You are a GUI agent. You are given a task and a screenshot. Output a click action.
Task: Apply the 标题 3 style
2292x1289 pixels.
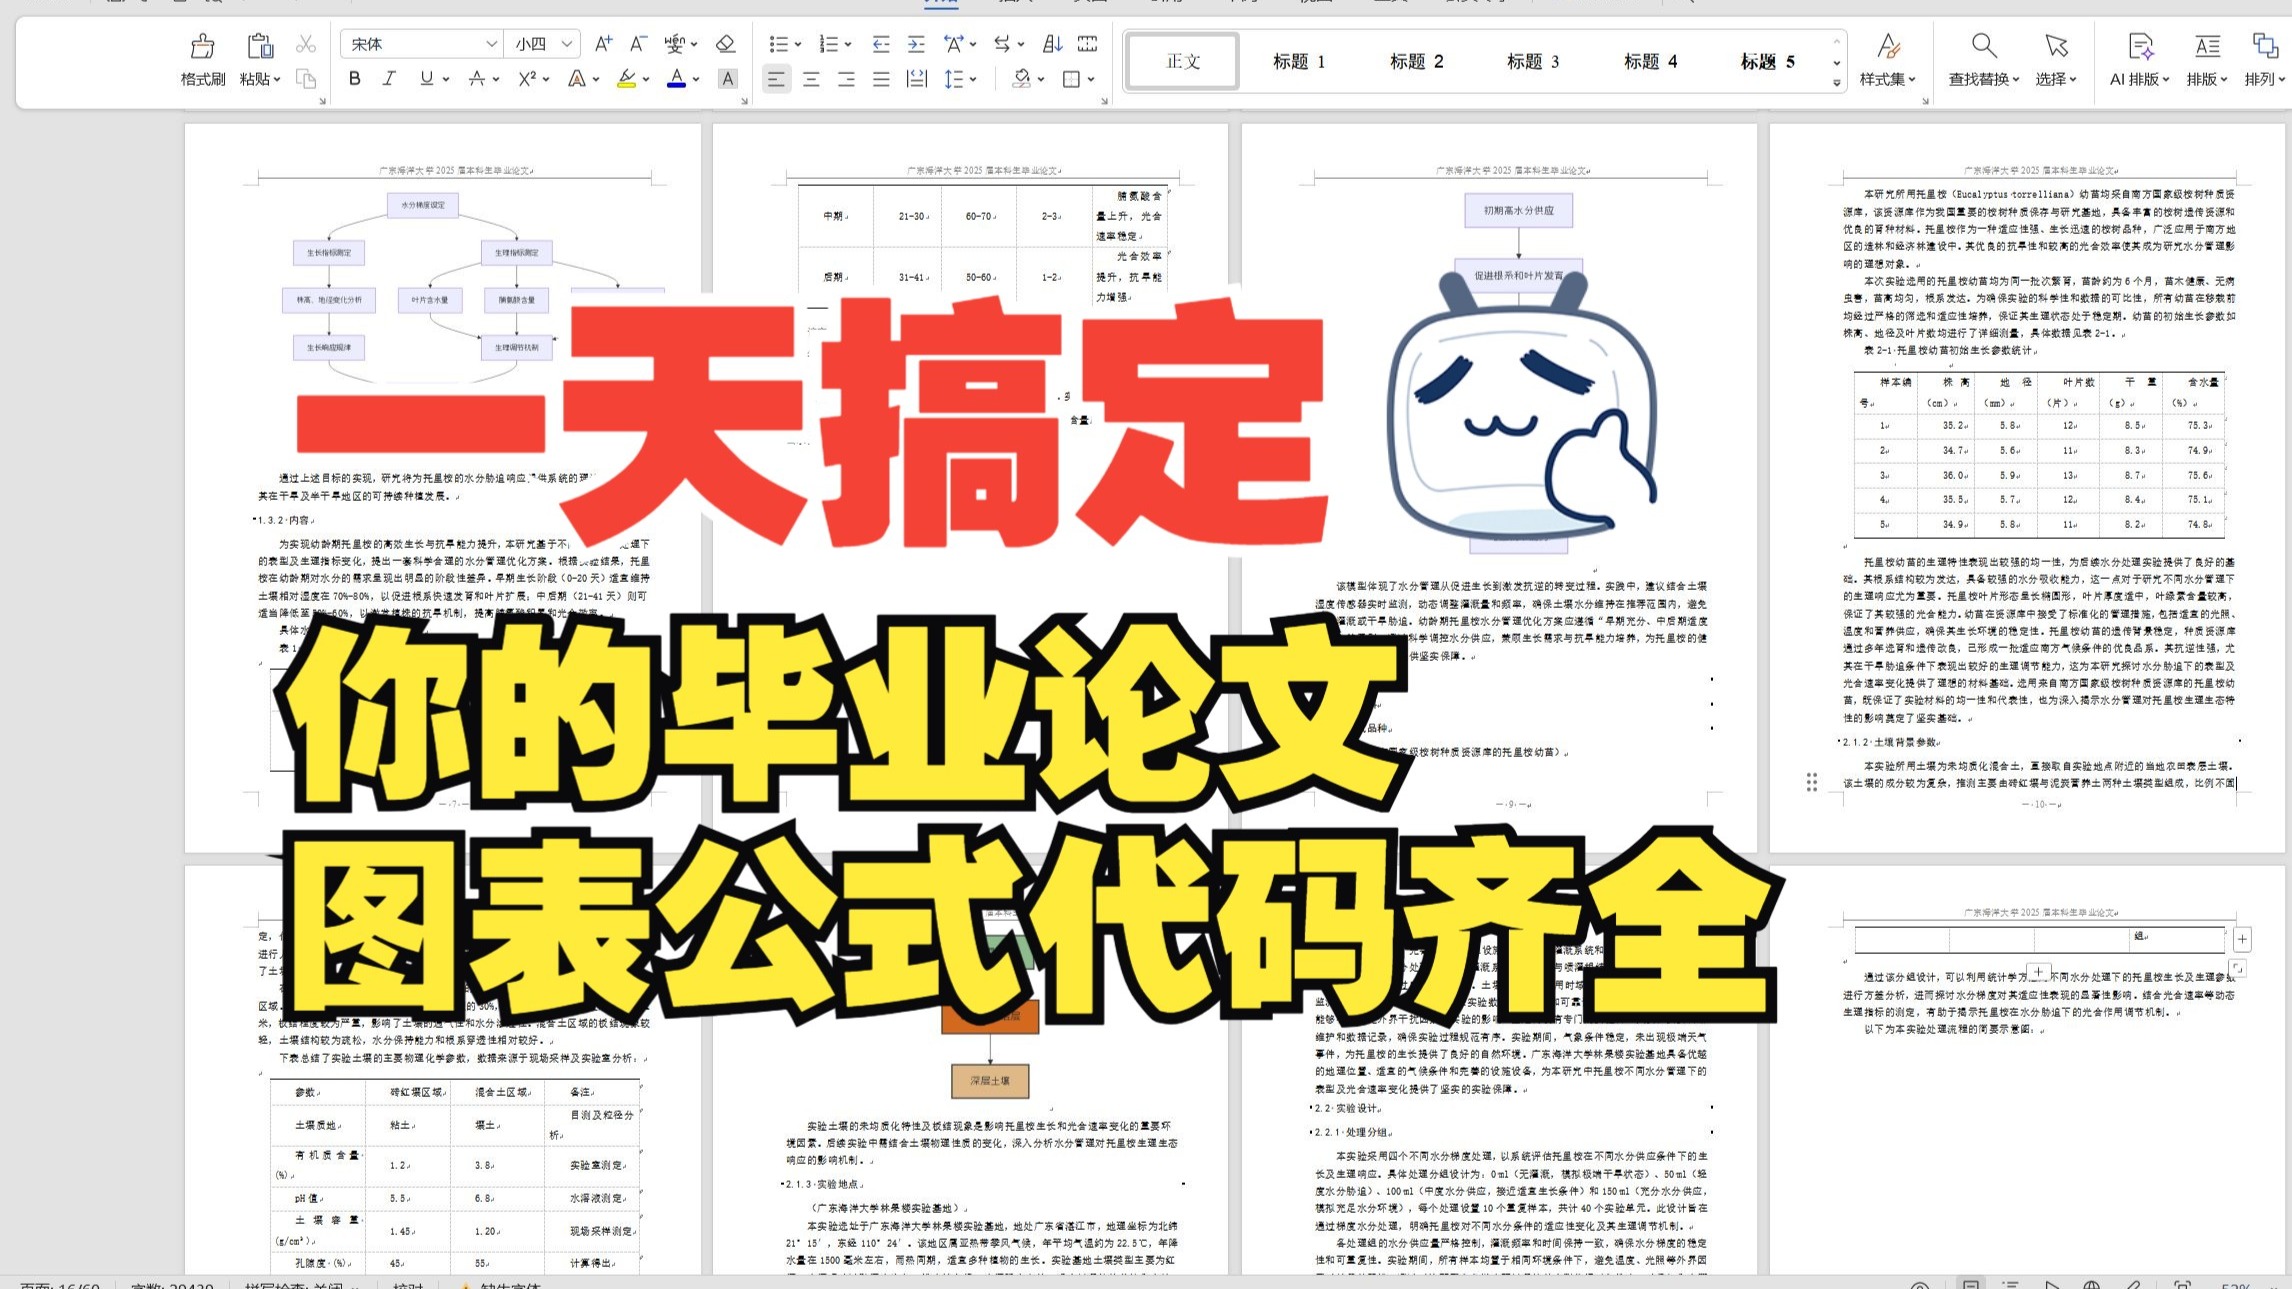click(x=1533, y=61)
